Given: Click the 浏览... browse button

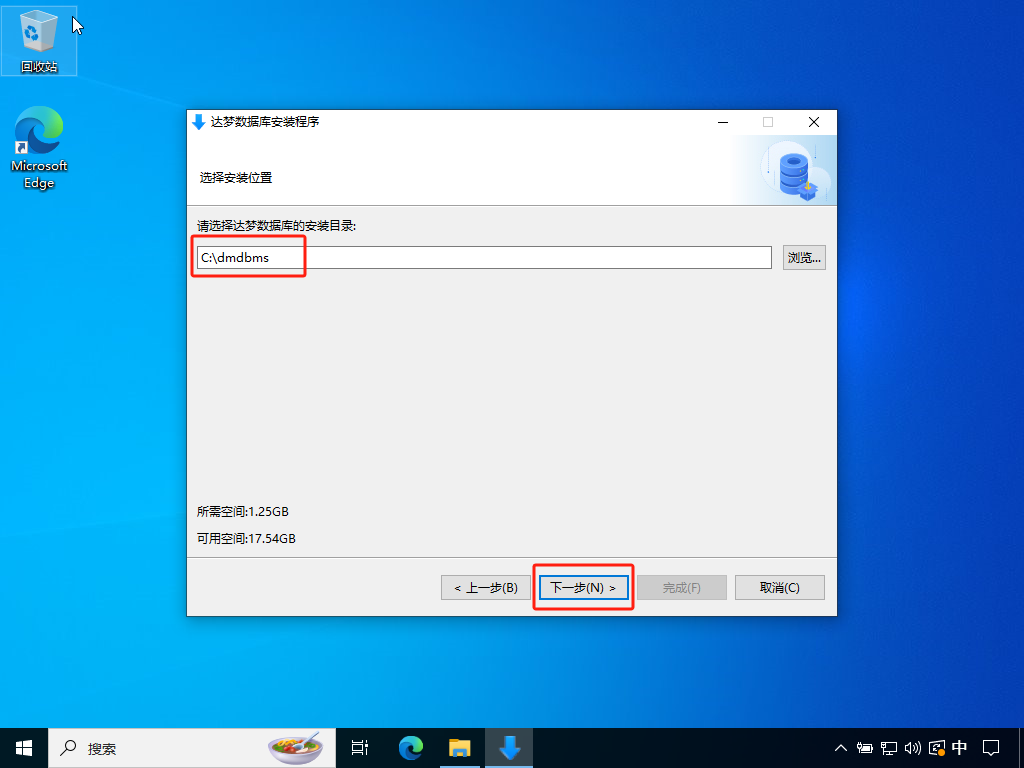Looking at the screenshot, I should coord(804,257).
